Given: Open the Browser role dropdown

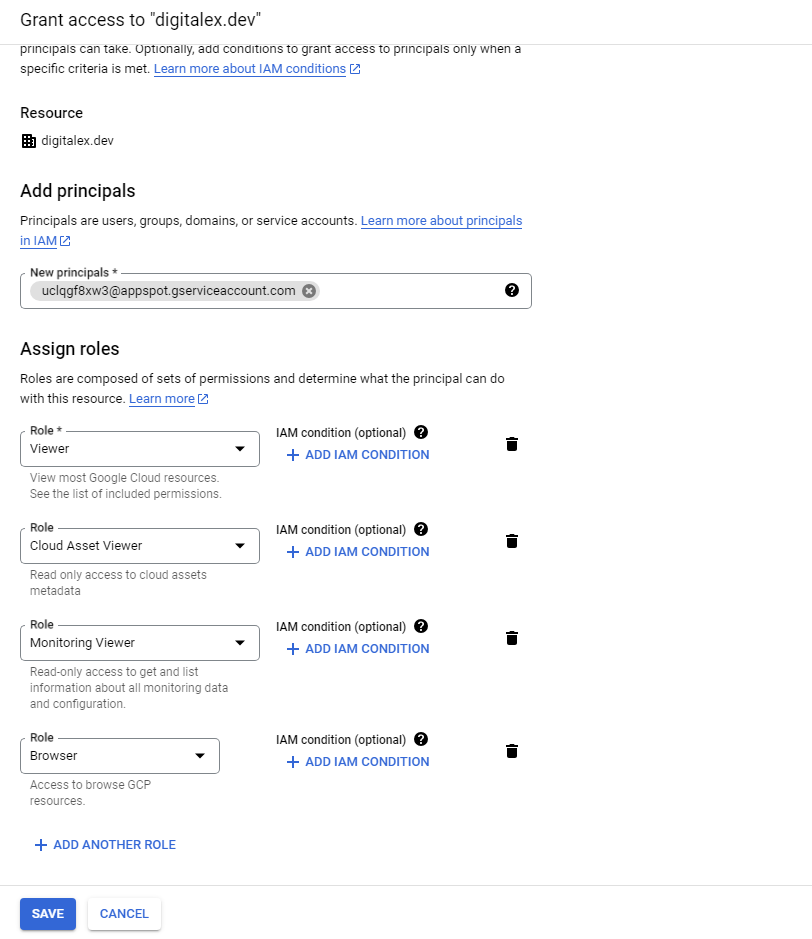Looking at the screenshot, I should (200, 756).
